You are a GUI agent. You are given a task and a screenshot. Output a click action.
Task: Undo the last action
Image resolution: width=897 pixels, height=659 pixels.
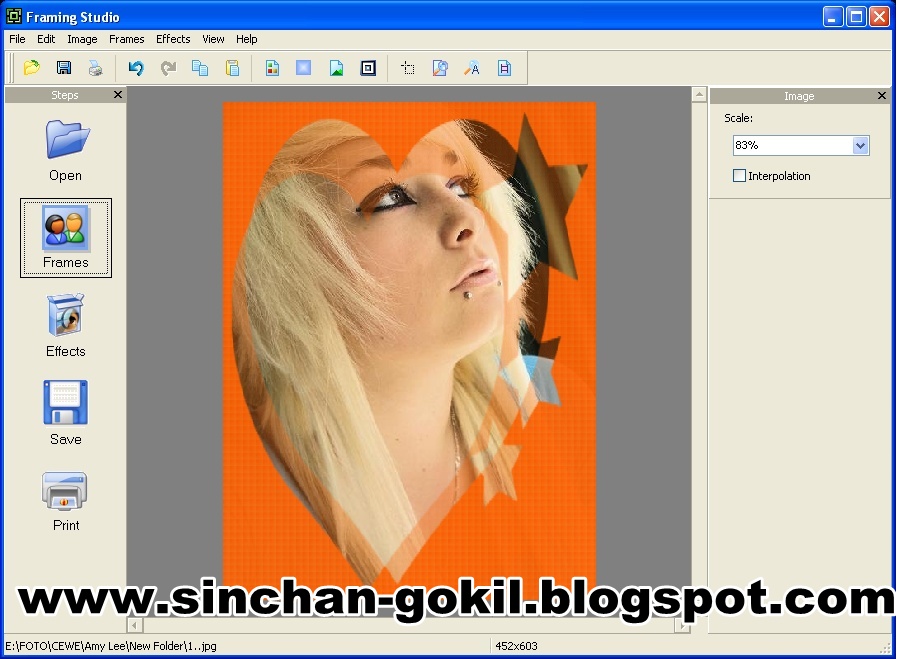coord(137,67)
